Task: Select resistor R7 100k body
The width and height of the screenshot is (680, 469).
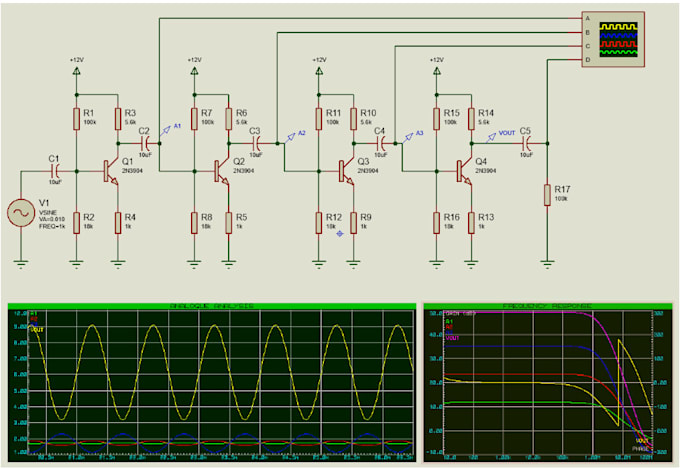Action: point(194,119)
